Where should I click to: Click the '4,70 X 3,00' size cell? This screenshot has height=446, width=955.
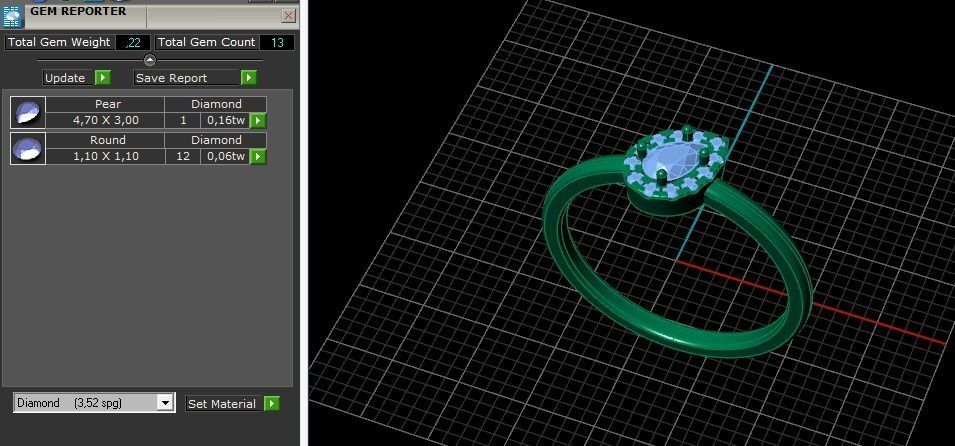pos(105,121)
